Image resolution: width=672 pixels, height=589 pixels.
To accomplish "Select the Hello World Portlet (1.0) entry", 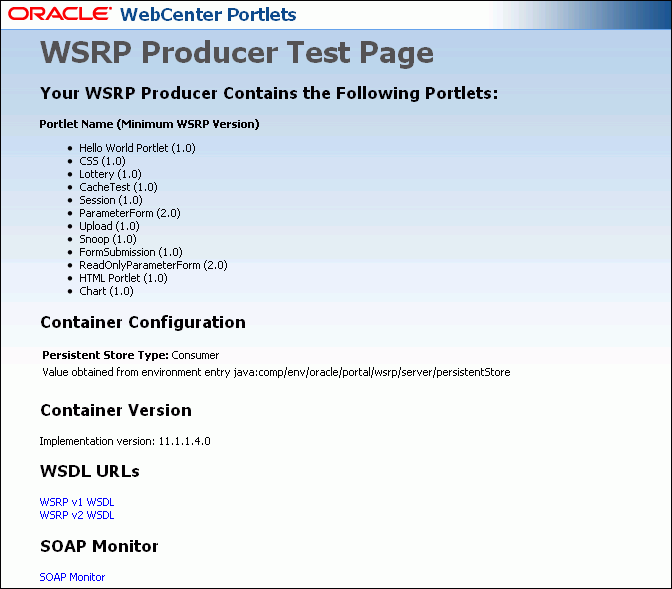I will (137, 148).
